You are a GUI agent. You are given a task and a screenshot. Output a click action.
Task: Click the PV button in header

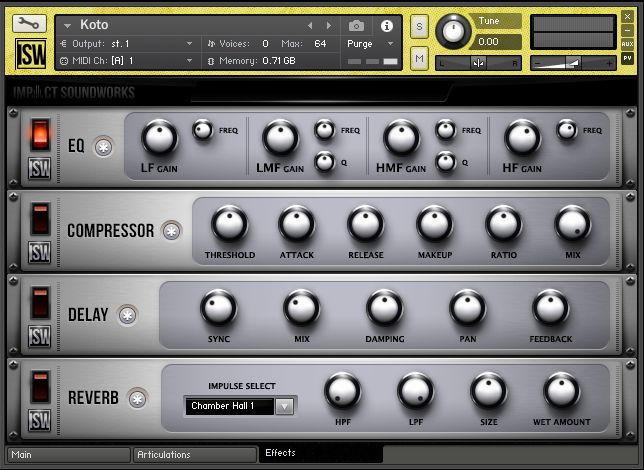pyautogui.click(x=627, y=58)
